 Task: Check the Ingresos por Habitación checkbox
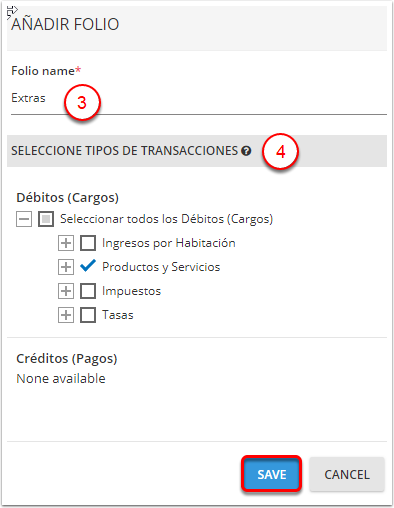click(88, 243)
